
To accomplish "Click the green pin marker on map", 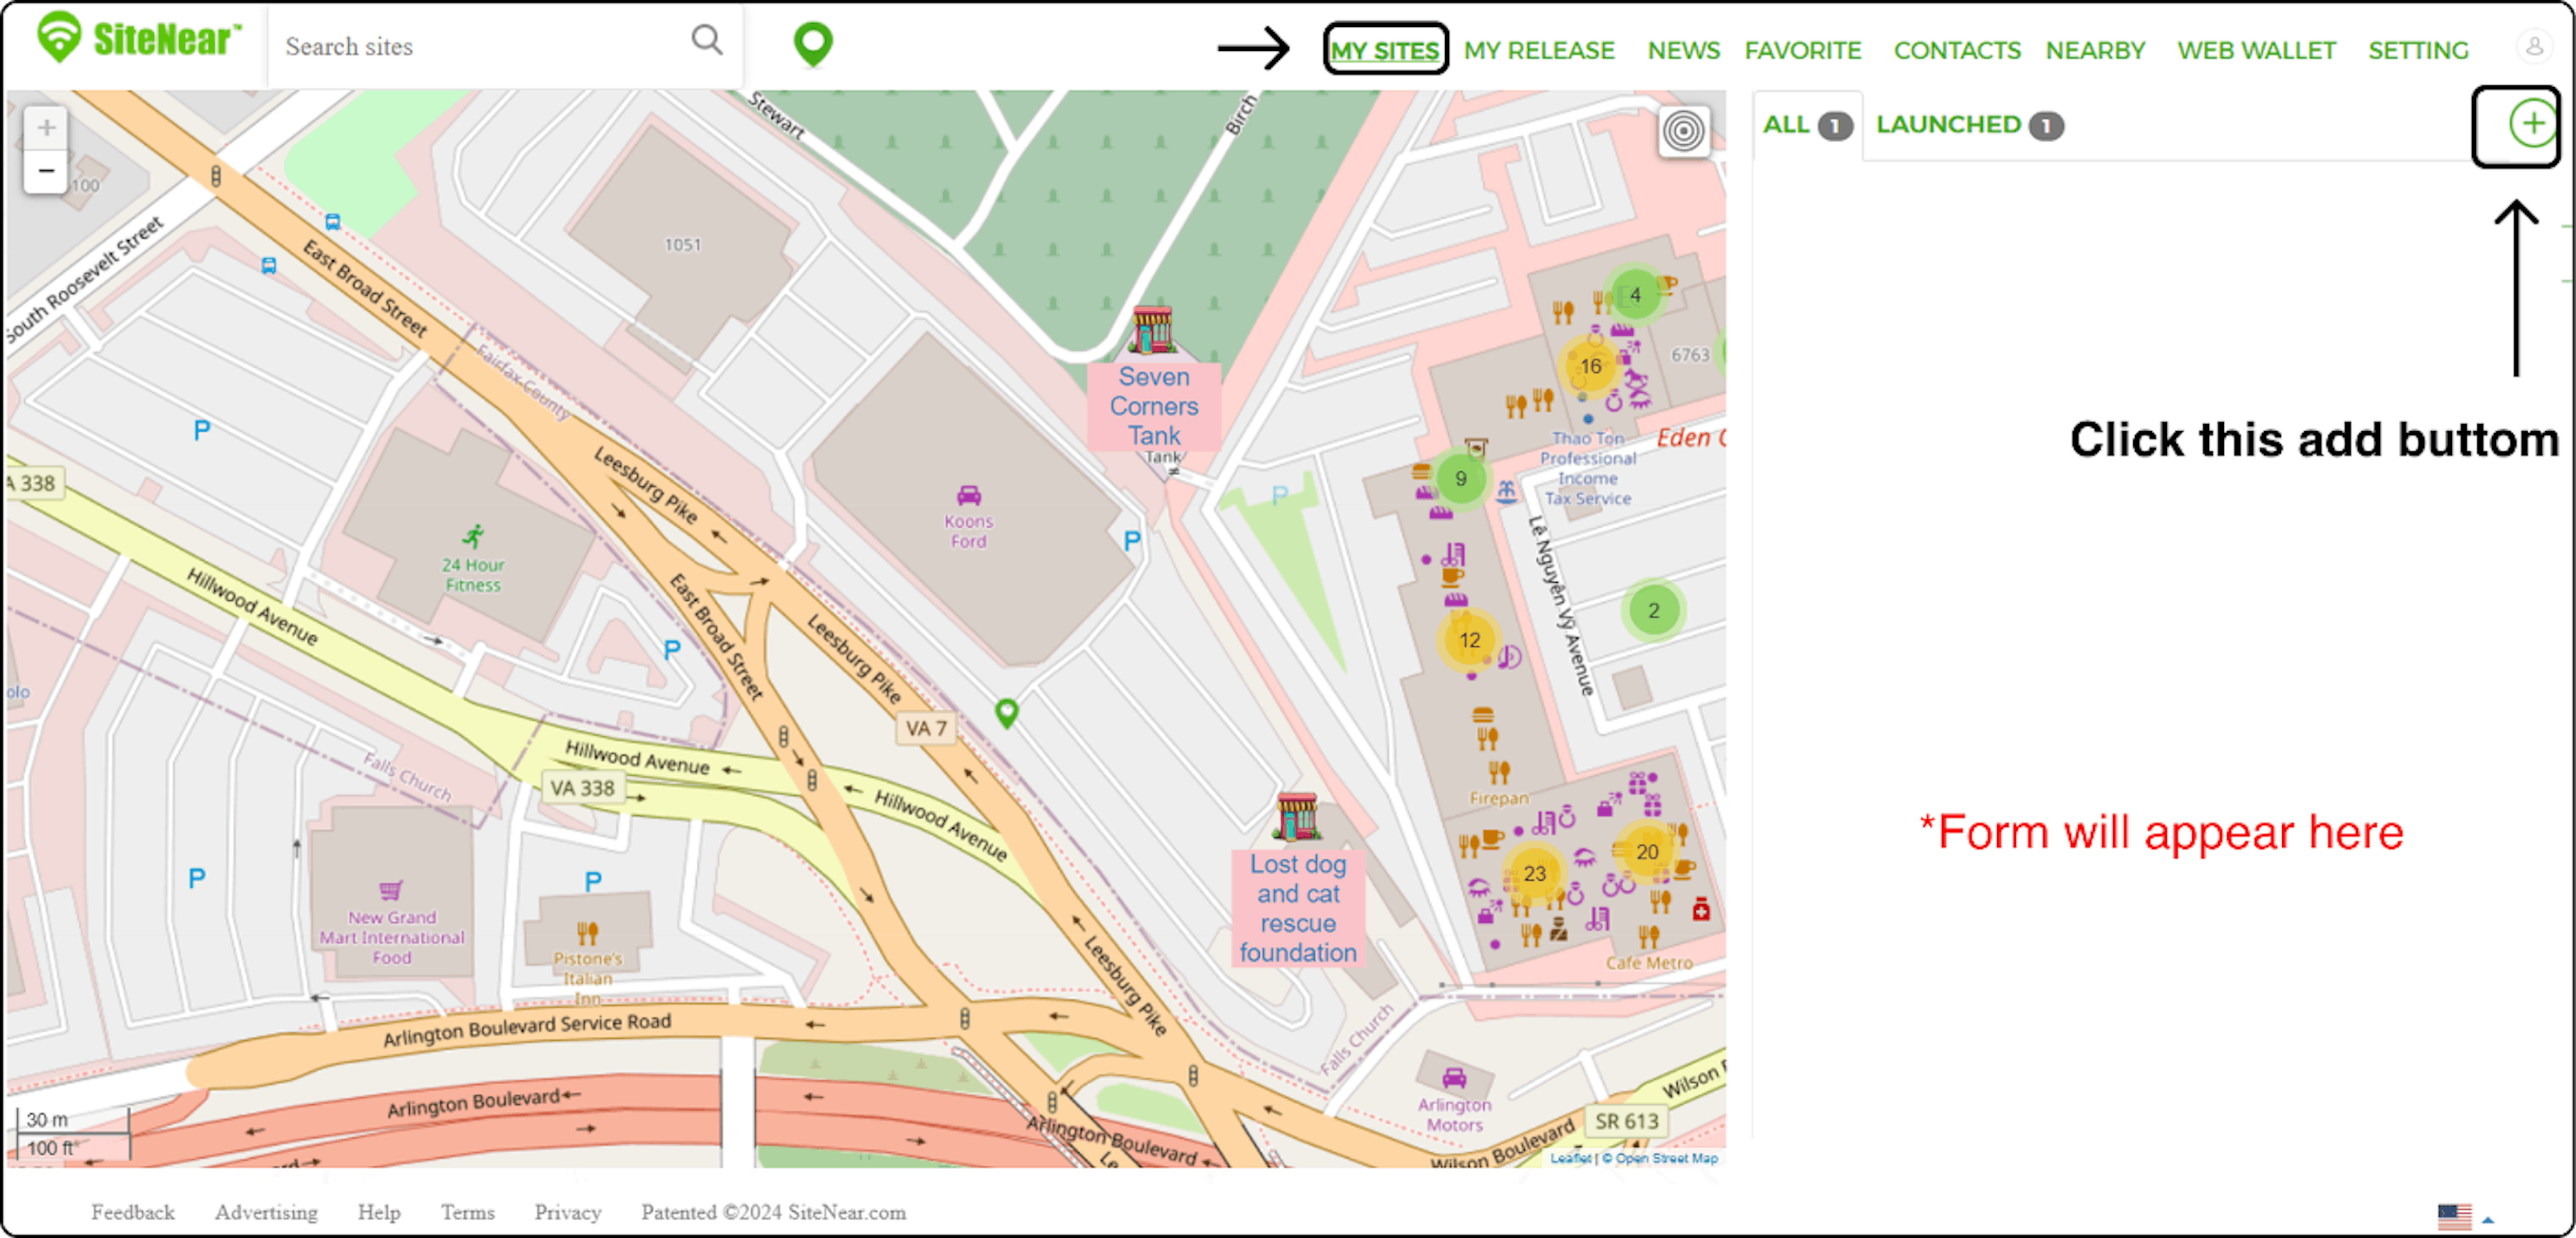I will coord(1006,712).
